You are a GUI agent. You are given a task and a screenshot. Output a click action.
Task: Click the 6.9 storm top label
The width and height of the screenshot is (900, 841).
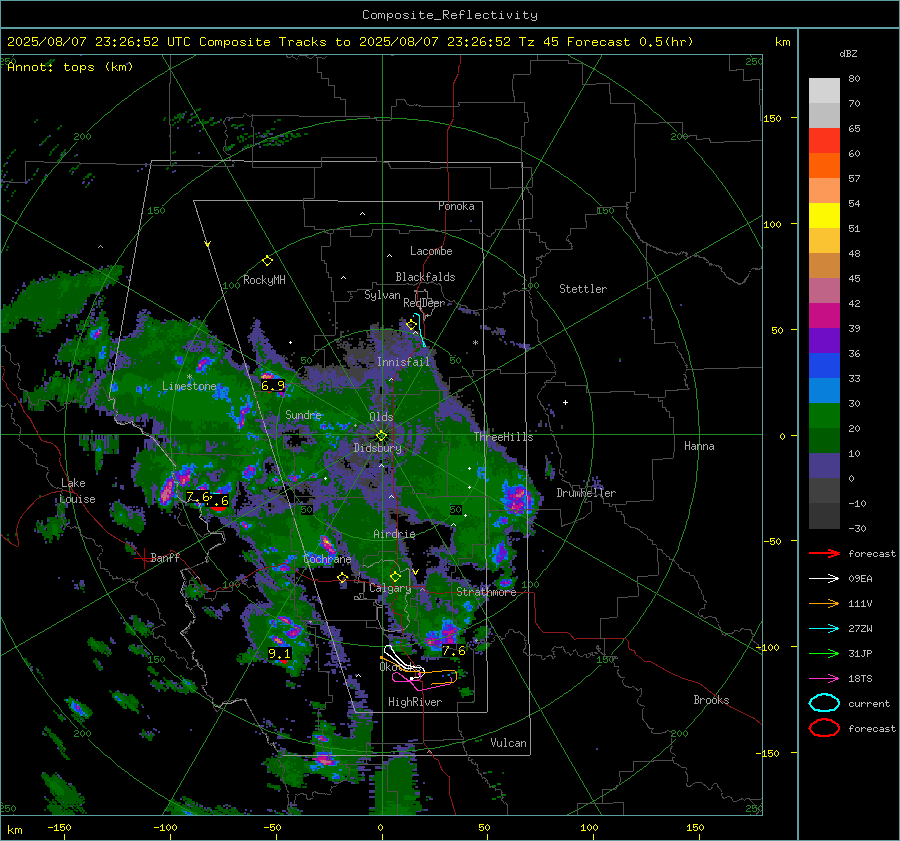click(273, 386)
